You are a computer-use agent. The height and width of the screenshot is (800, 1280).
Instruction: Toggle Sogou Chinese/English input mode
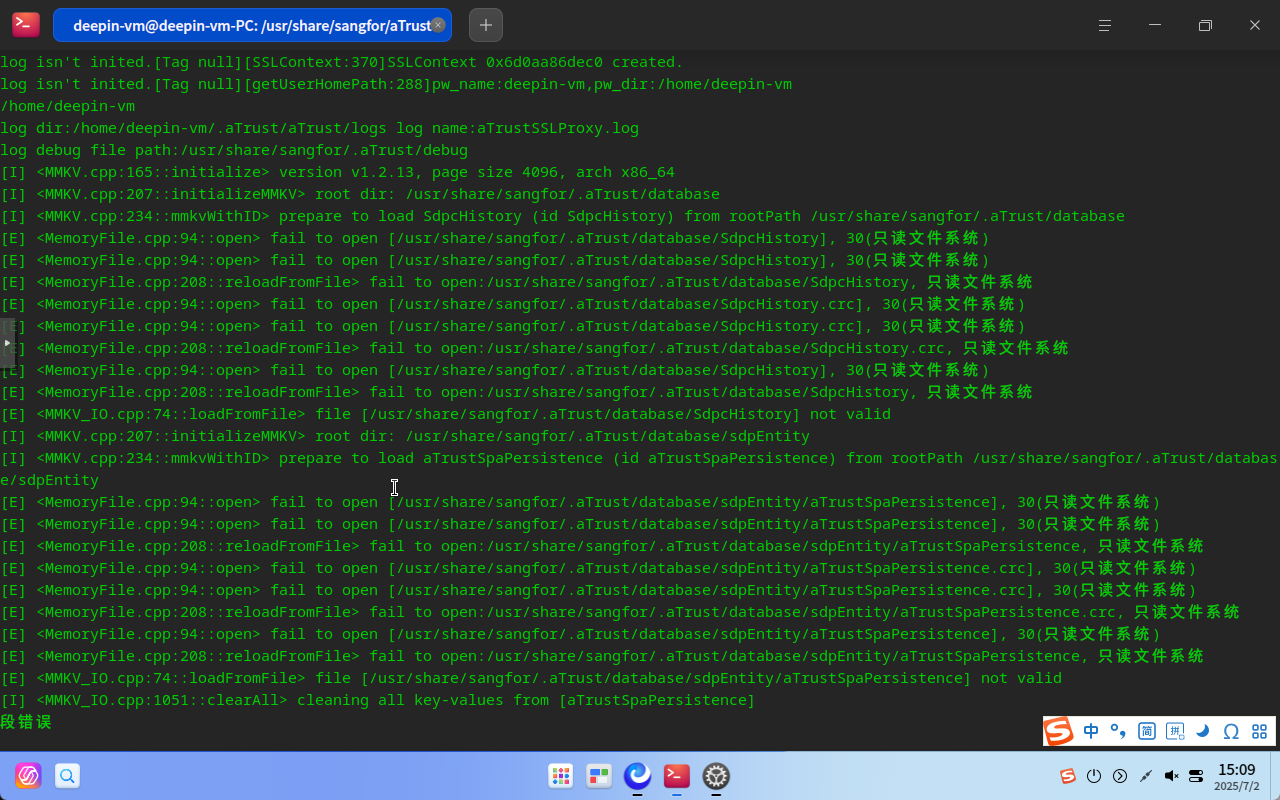pos(1091,731)
